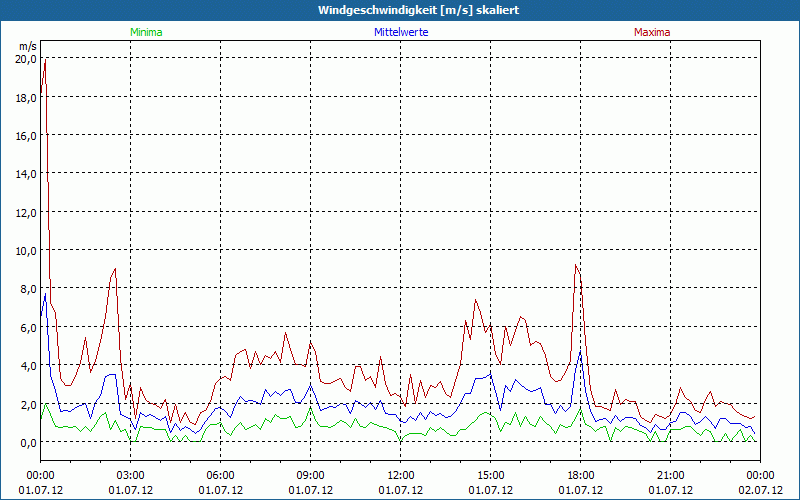The image size is (800, 500).
Task: Click the 18:00 time axis label
Action: pyautogui.click(x=581, y=476)
